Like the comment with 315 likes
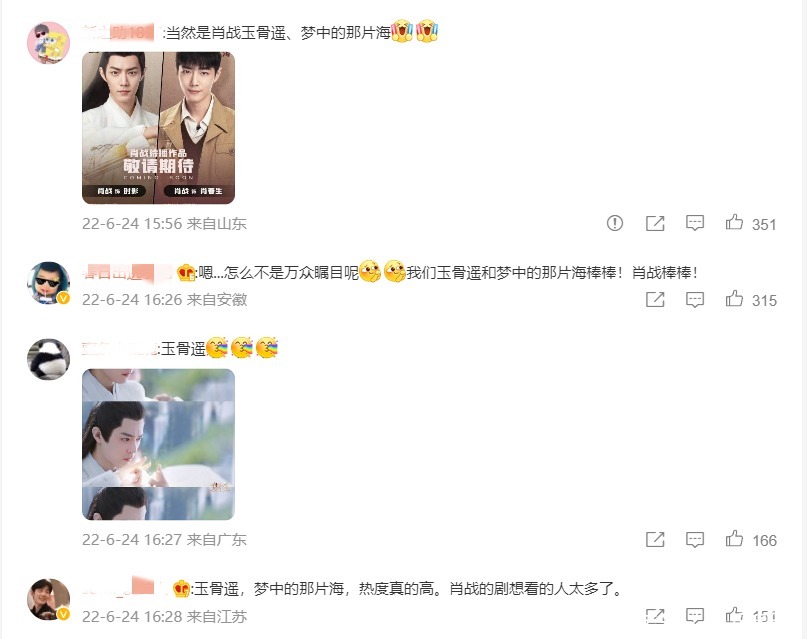 click(734, 298)
